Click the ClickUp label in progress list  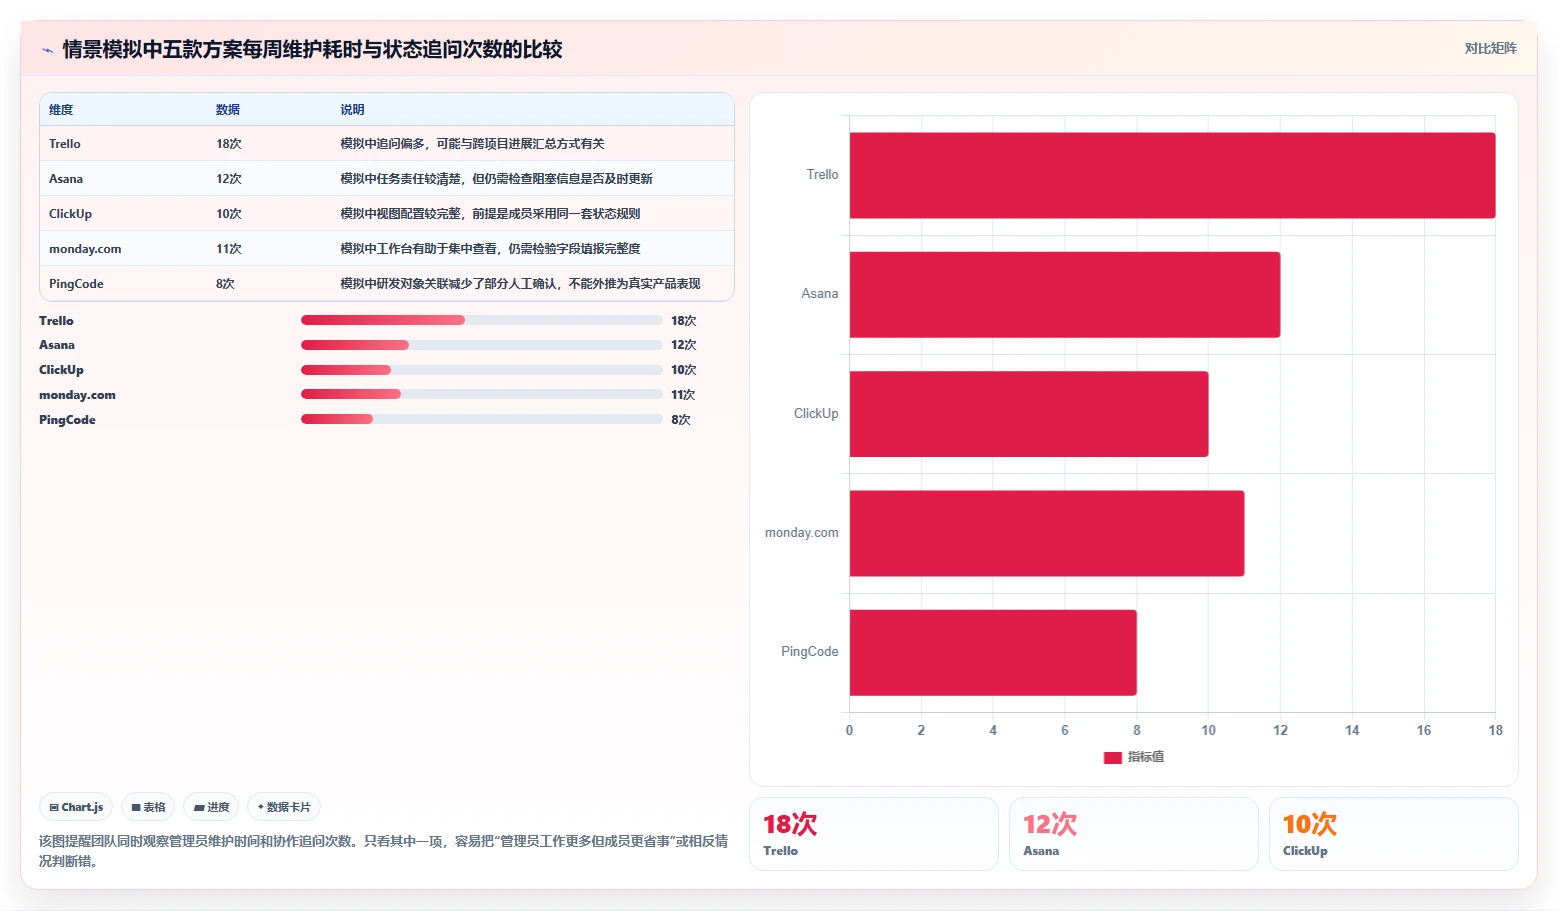click(x=61, y=370)
